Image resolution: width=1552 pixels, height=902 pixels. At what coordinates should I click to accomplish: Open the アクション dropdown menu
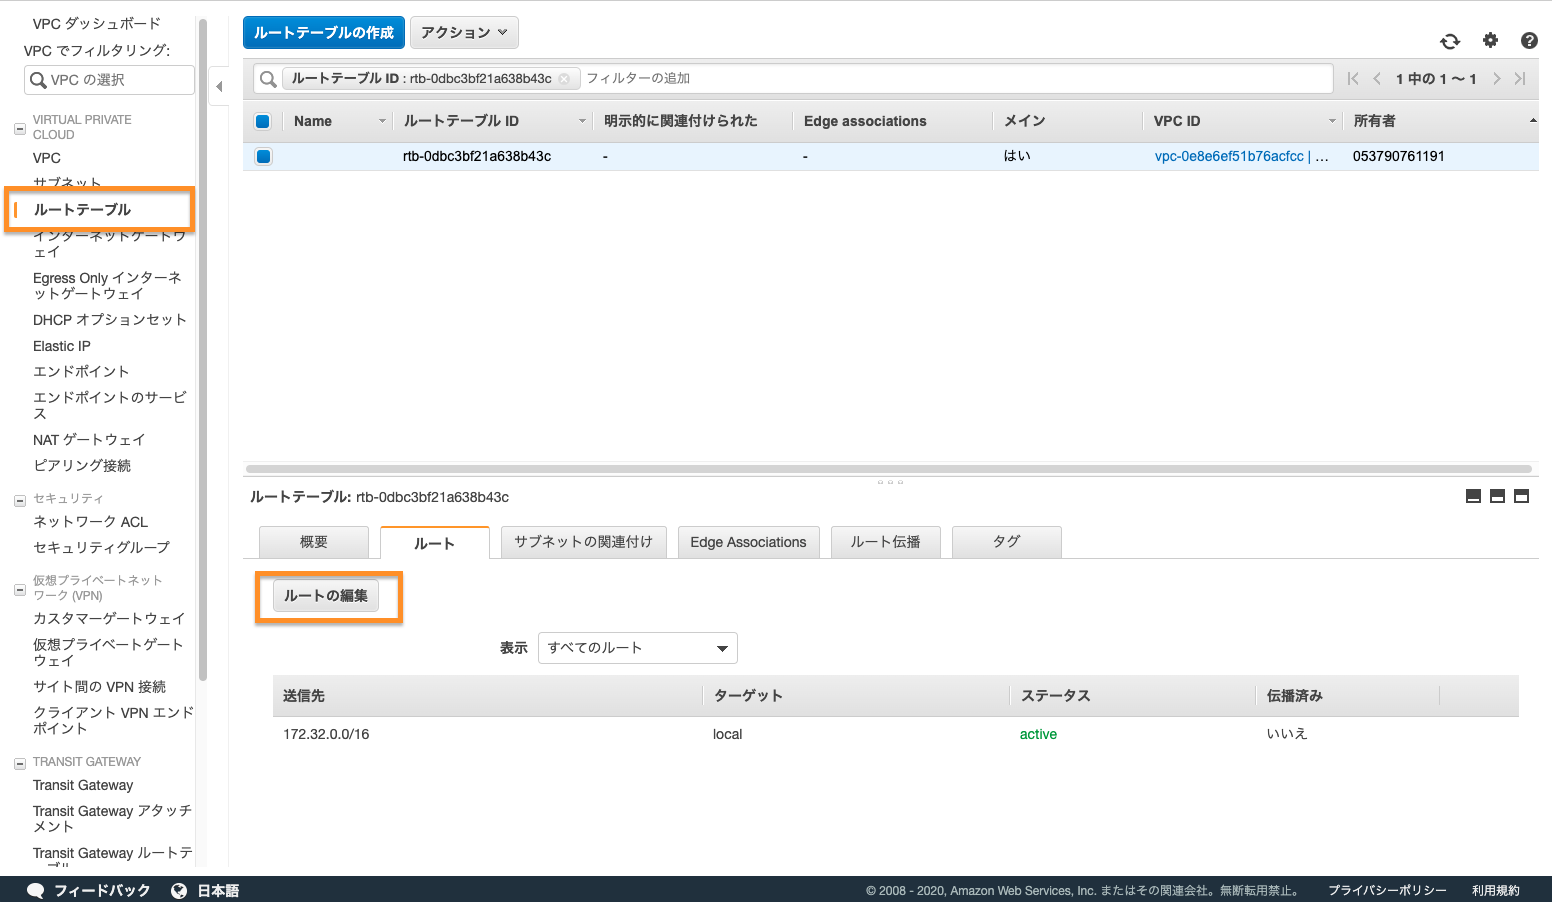[464, 32]
